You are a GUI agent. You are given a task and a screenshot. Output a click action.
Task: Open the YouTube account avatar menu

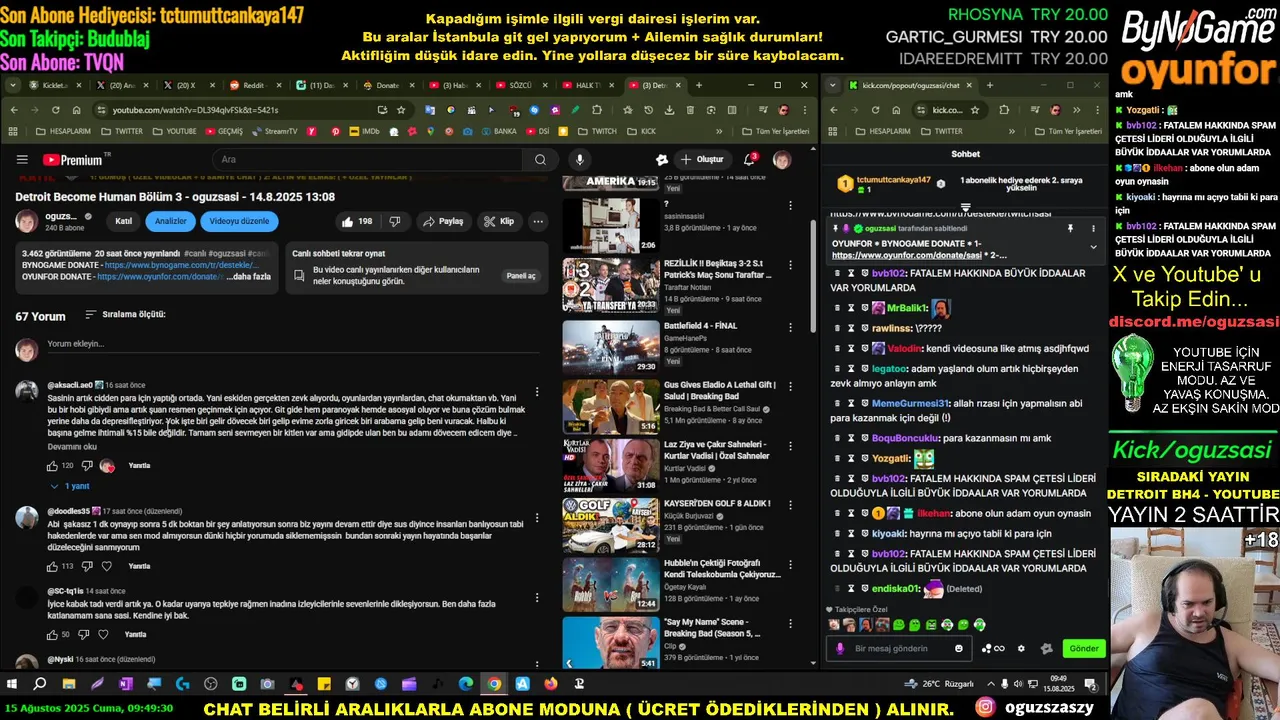tap(782, 160)
